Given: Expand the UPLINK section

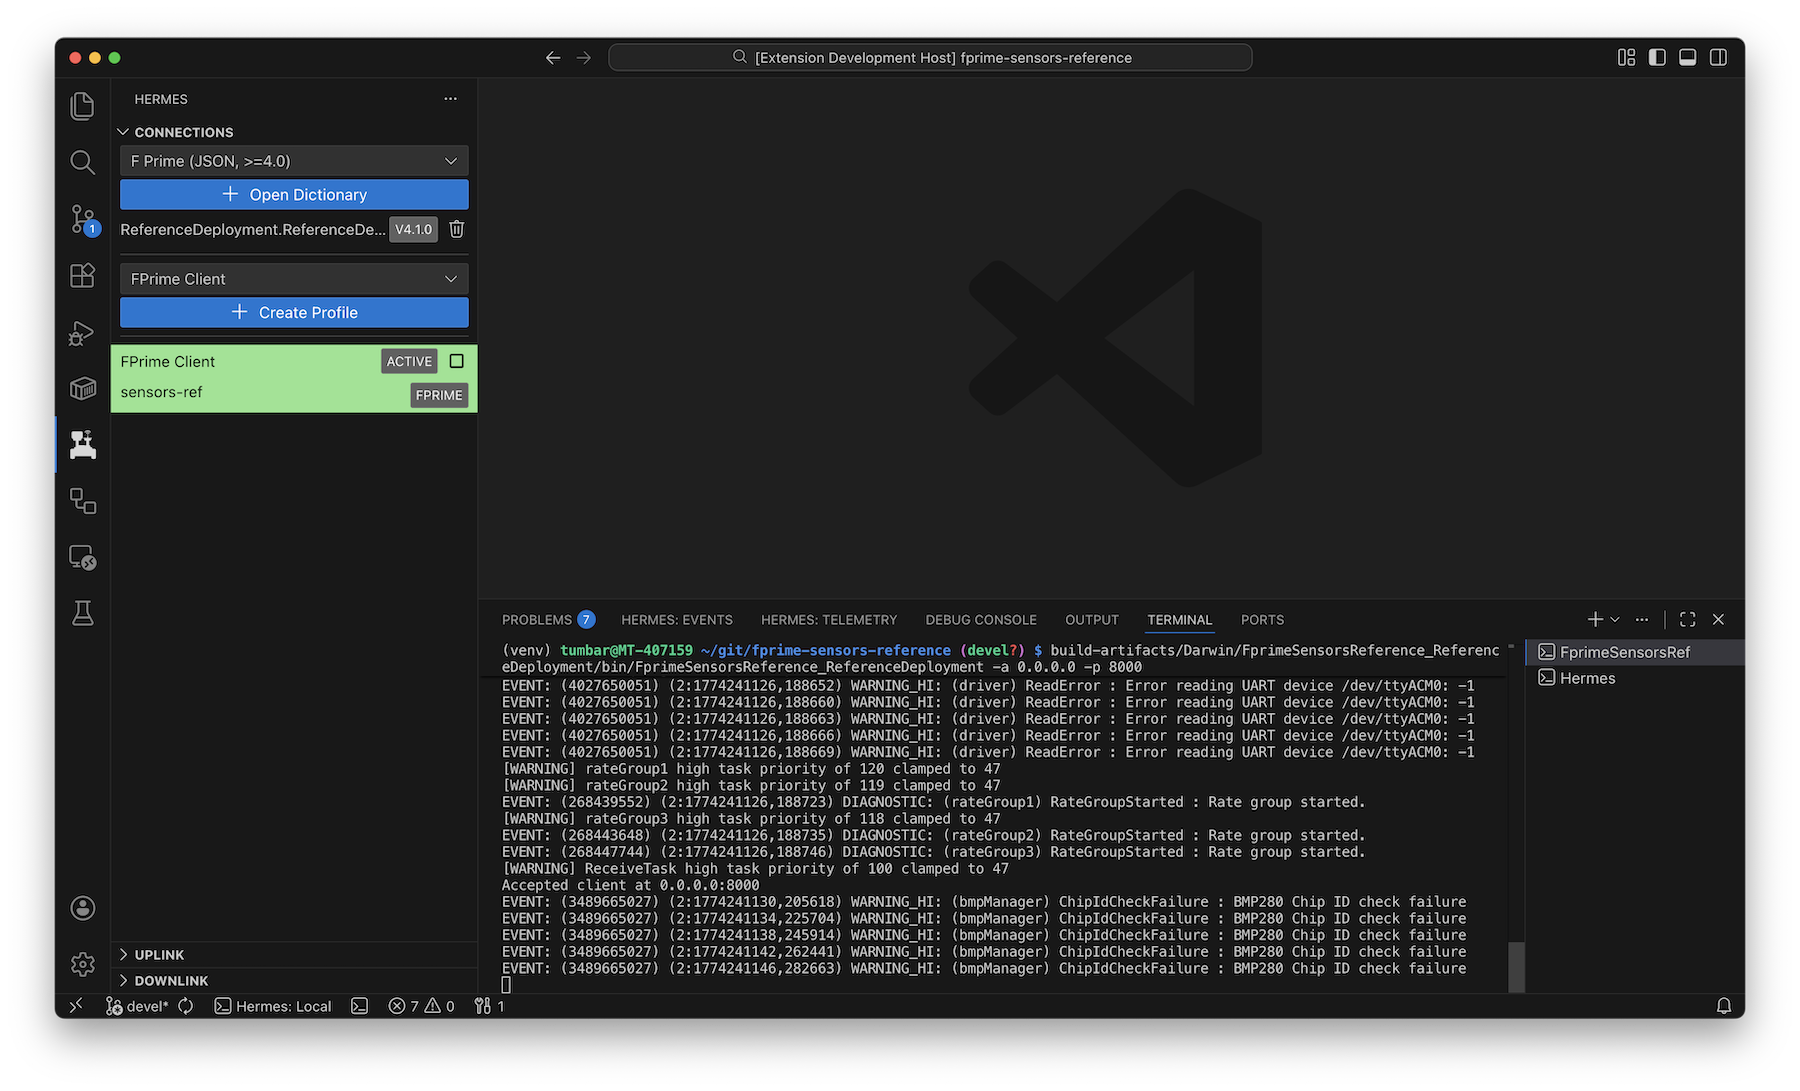Looking at the screenshot, I should click(159, 955).
